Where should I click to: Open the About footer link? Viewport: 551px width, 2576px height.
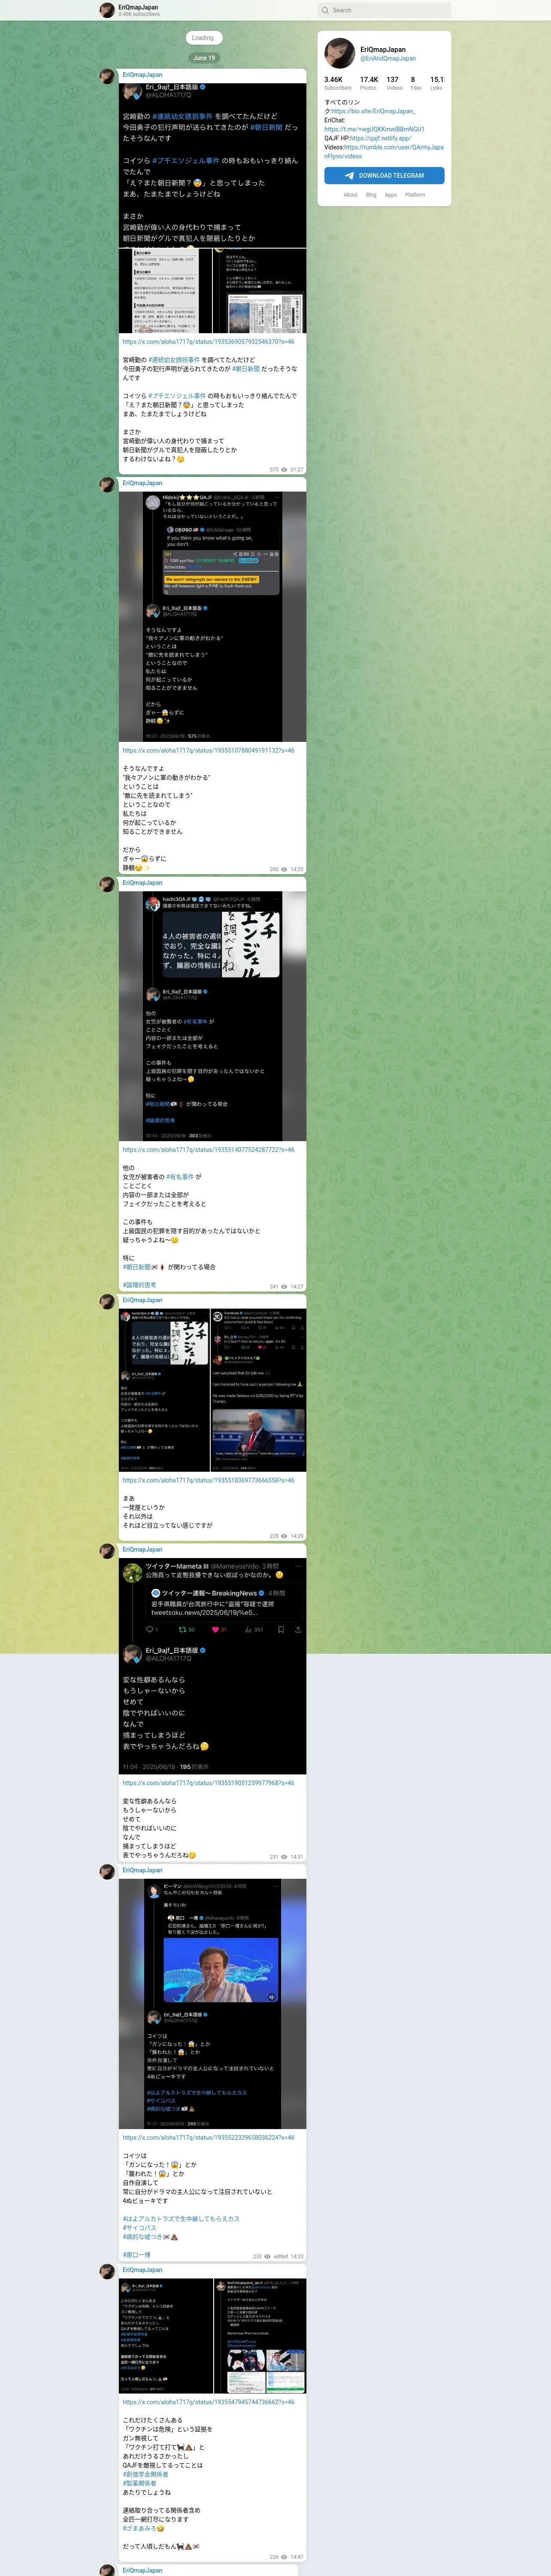[350, 195]
